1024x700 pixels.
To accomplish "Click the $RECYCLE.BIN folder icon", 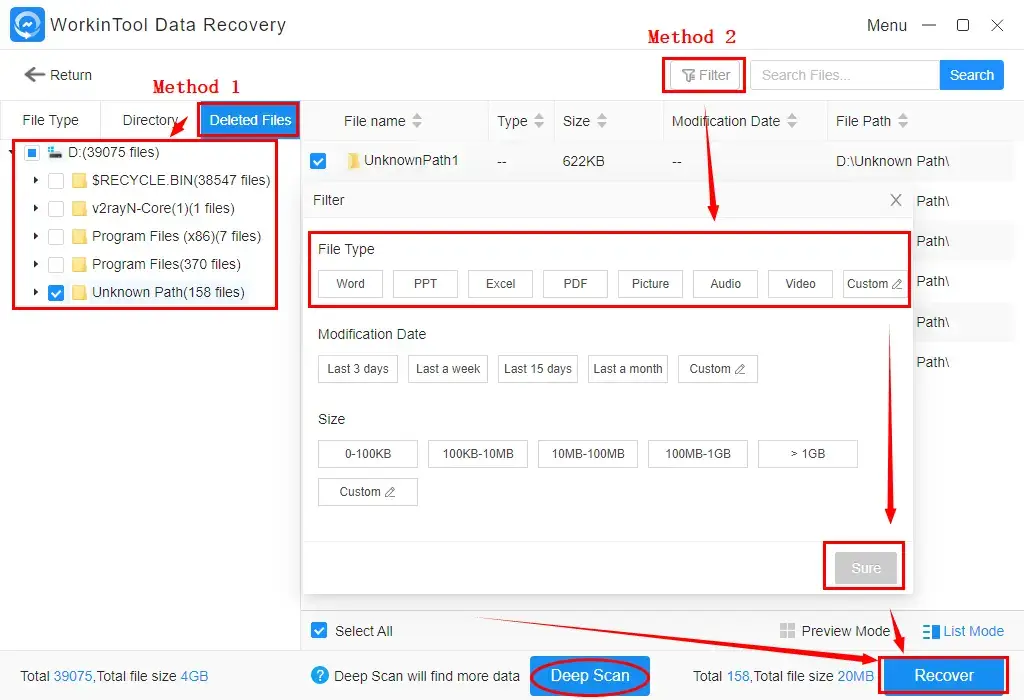I will pyautogui.click(x=79, y=180).
